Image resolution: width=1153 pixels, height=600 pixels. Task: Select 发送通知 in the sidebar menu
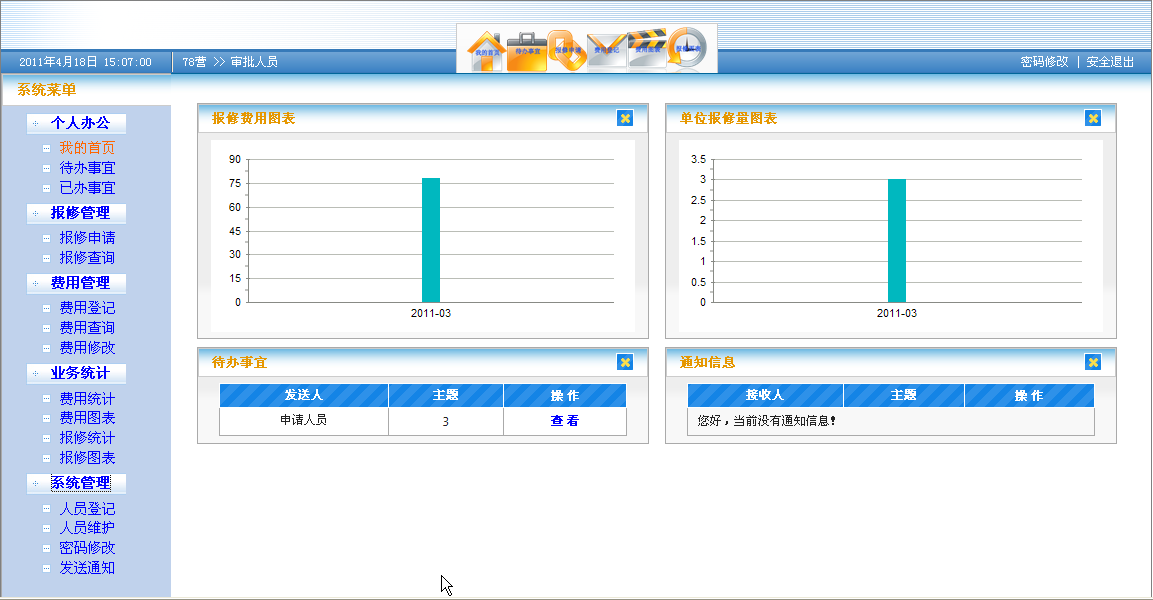point(88,569)
